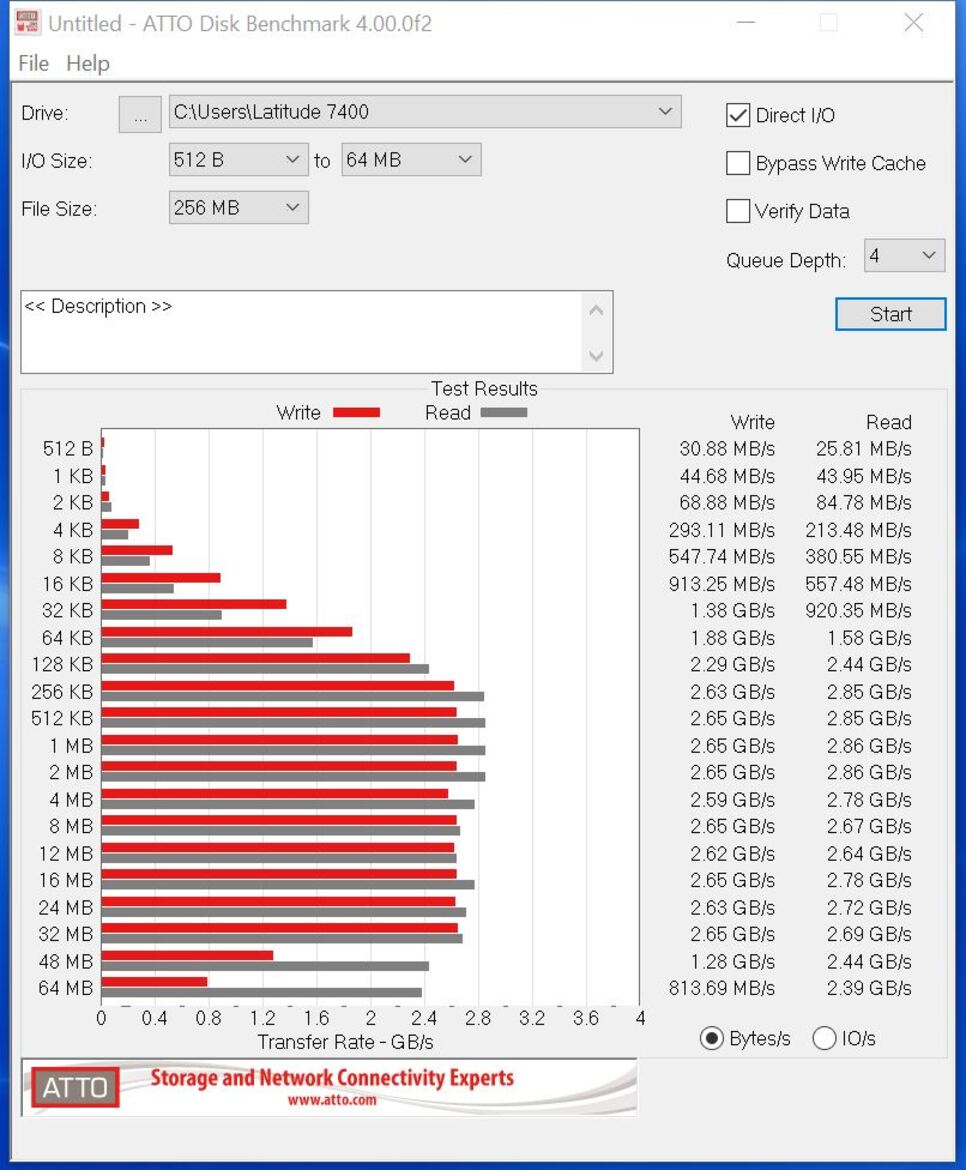The height and width of the screenshot is (1170, 966).
Task: Click the Transfer Rate - GB/s axis label
Action: tap(345, 1042)
